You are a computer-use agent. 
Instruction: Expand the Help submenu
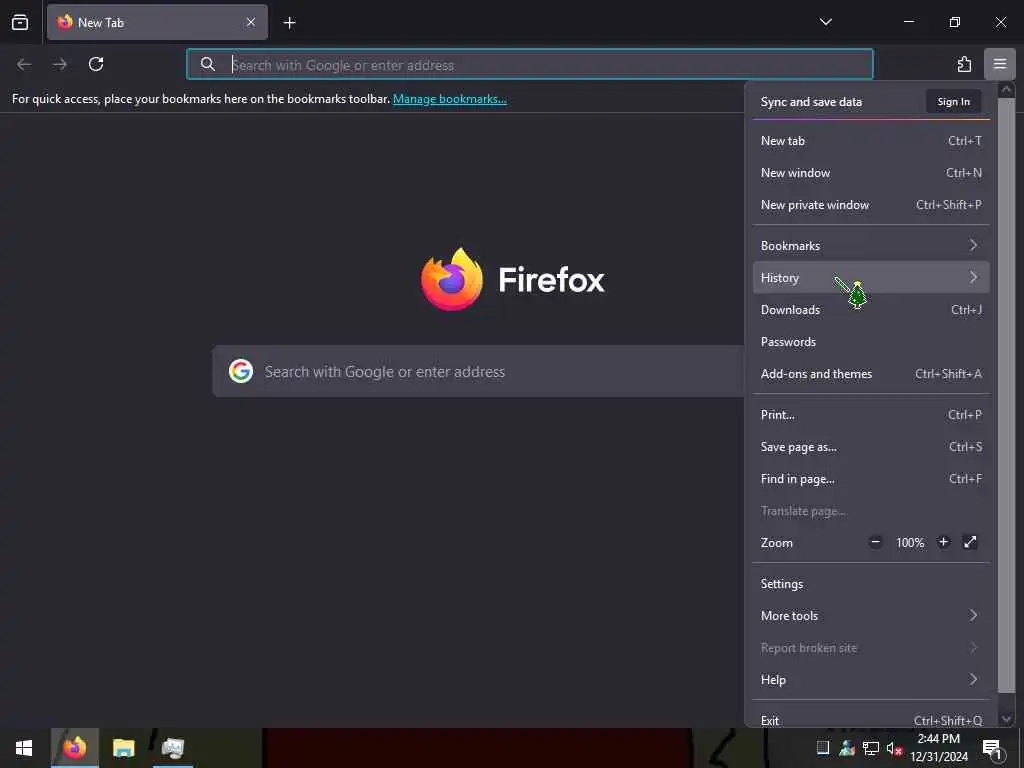tap(871, 680)
